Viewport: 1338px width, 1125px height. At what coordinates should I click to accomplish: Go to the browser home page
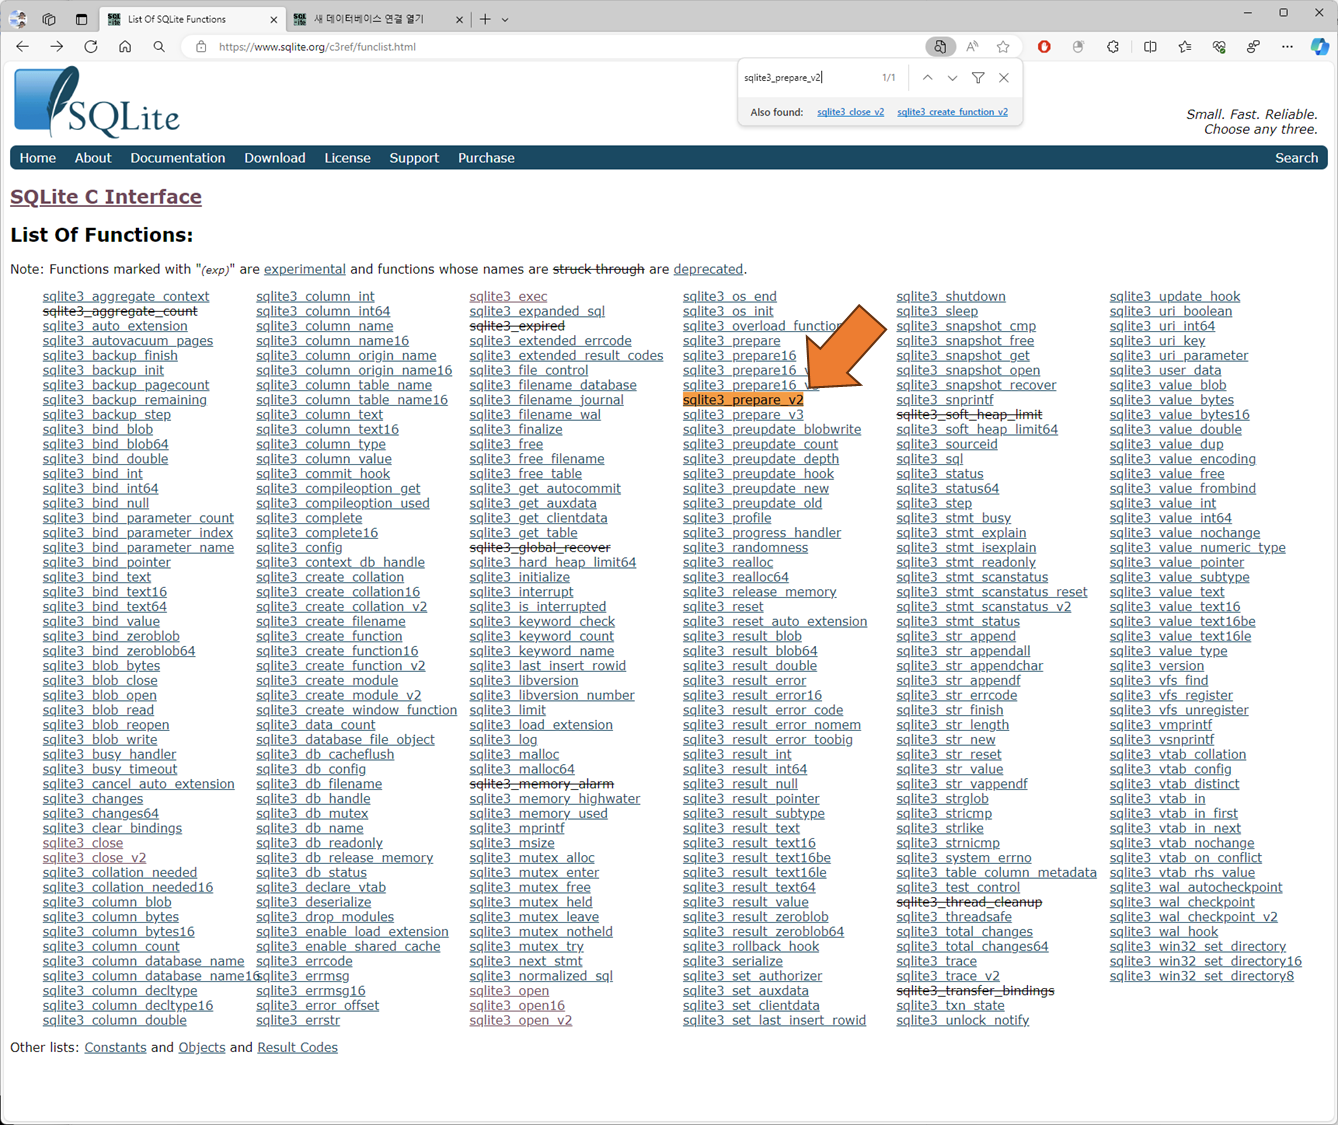[125, 47]
